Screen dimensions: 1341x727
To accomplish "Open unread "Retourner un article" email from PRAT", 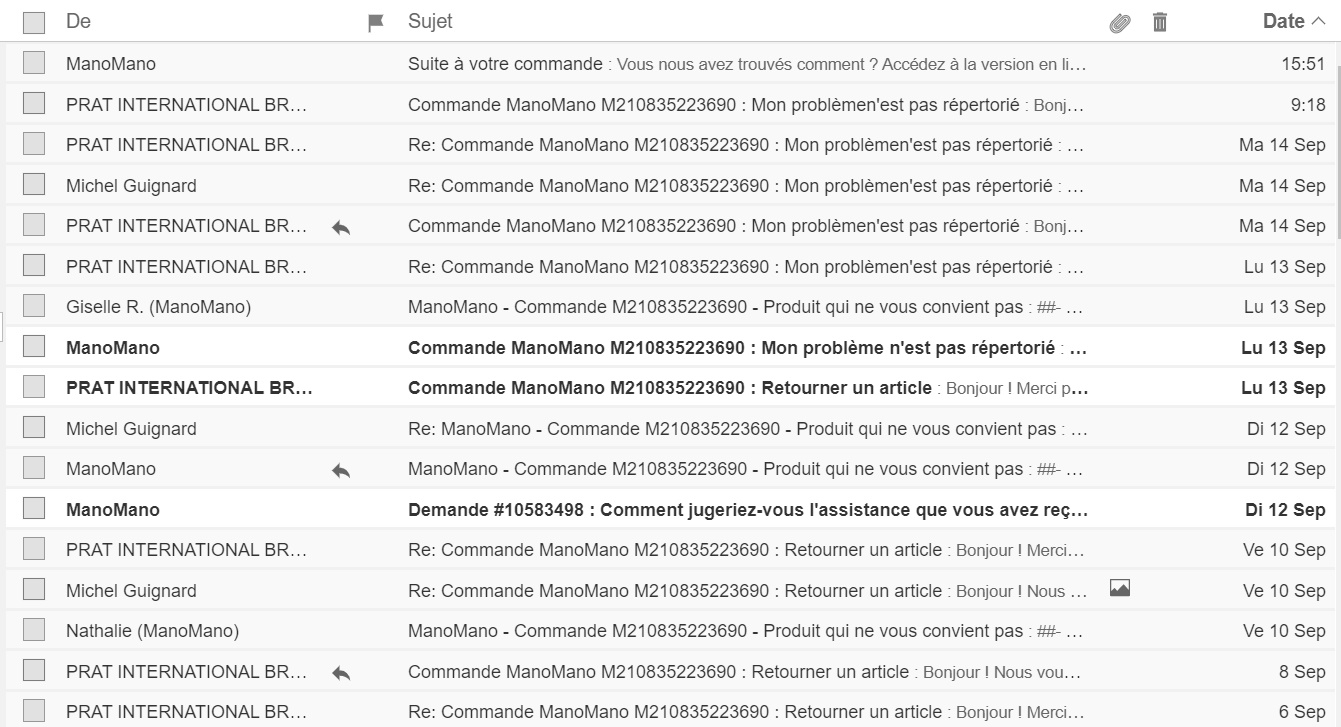I will (669, 388).
